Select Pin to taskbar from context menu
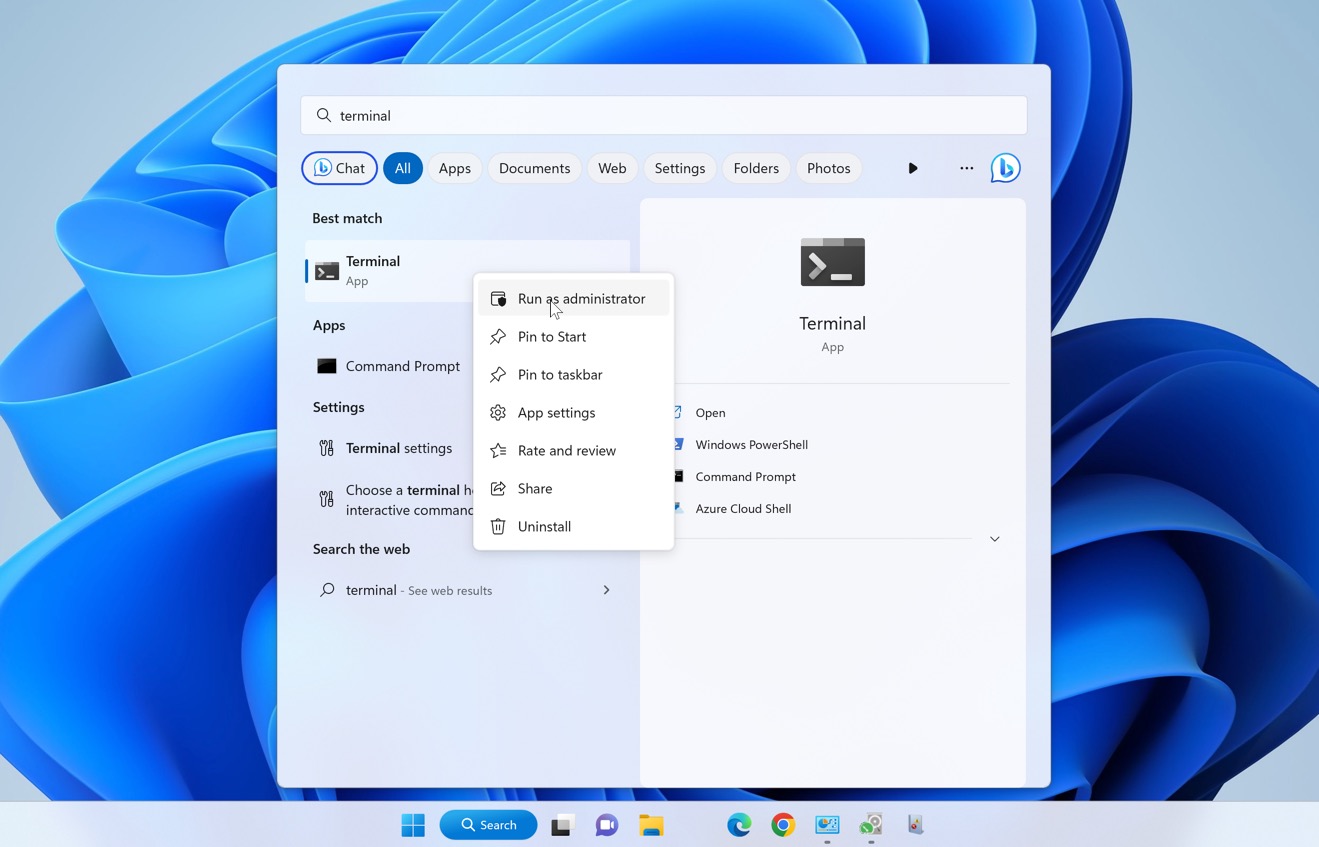Viewport: 1319px width, 847px height. 560,375
